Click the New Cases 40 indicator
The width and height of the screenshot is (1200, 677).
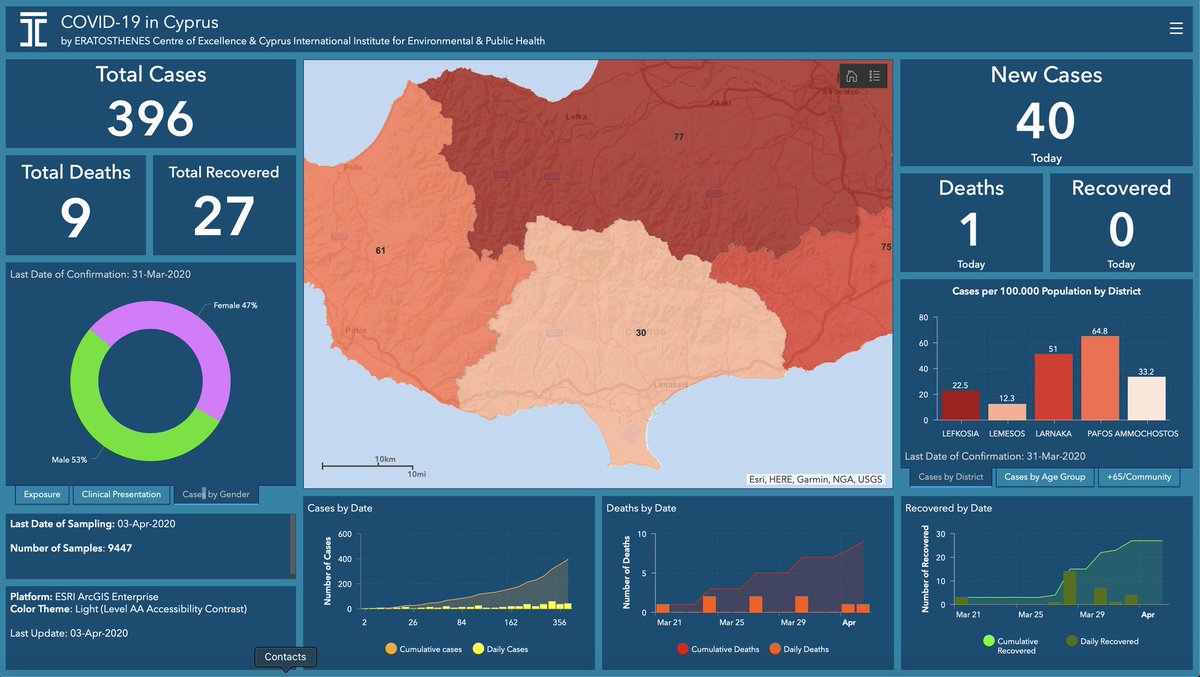pos(1046,113)
